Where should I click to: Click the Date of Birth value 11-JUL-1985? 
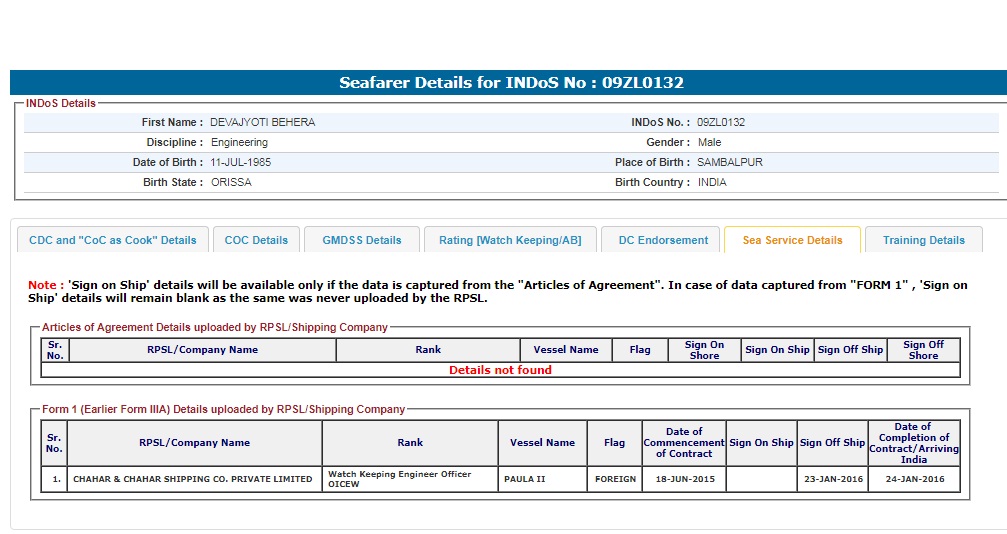click(x=240, y=162)
